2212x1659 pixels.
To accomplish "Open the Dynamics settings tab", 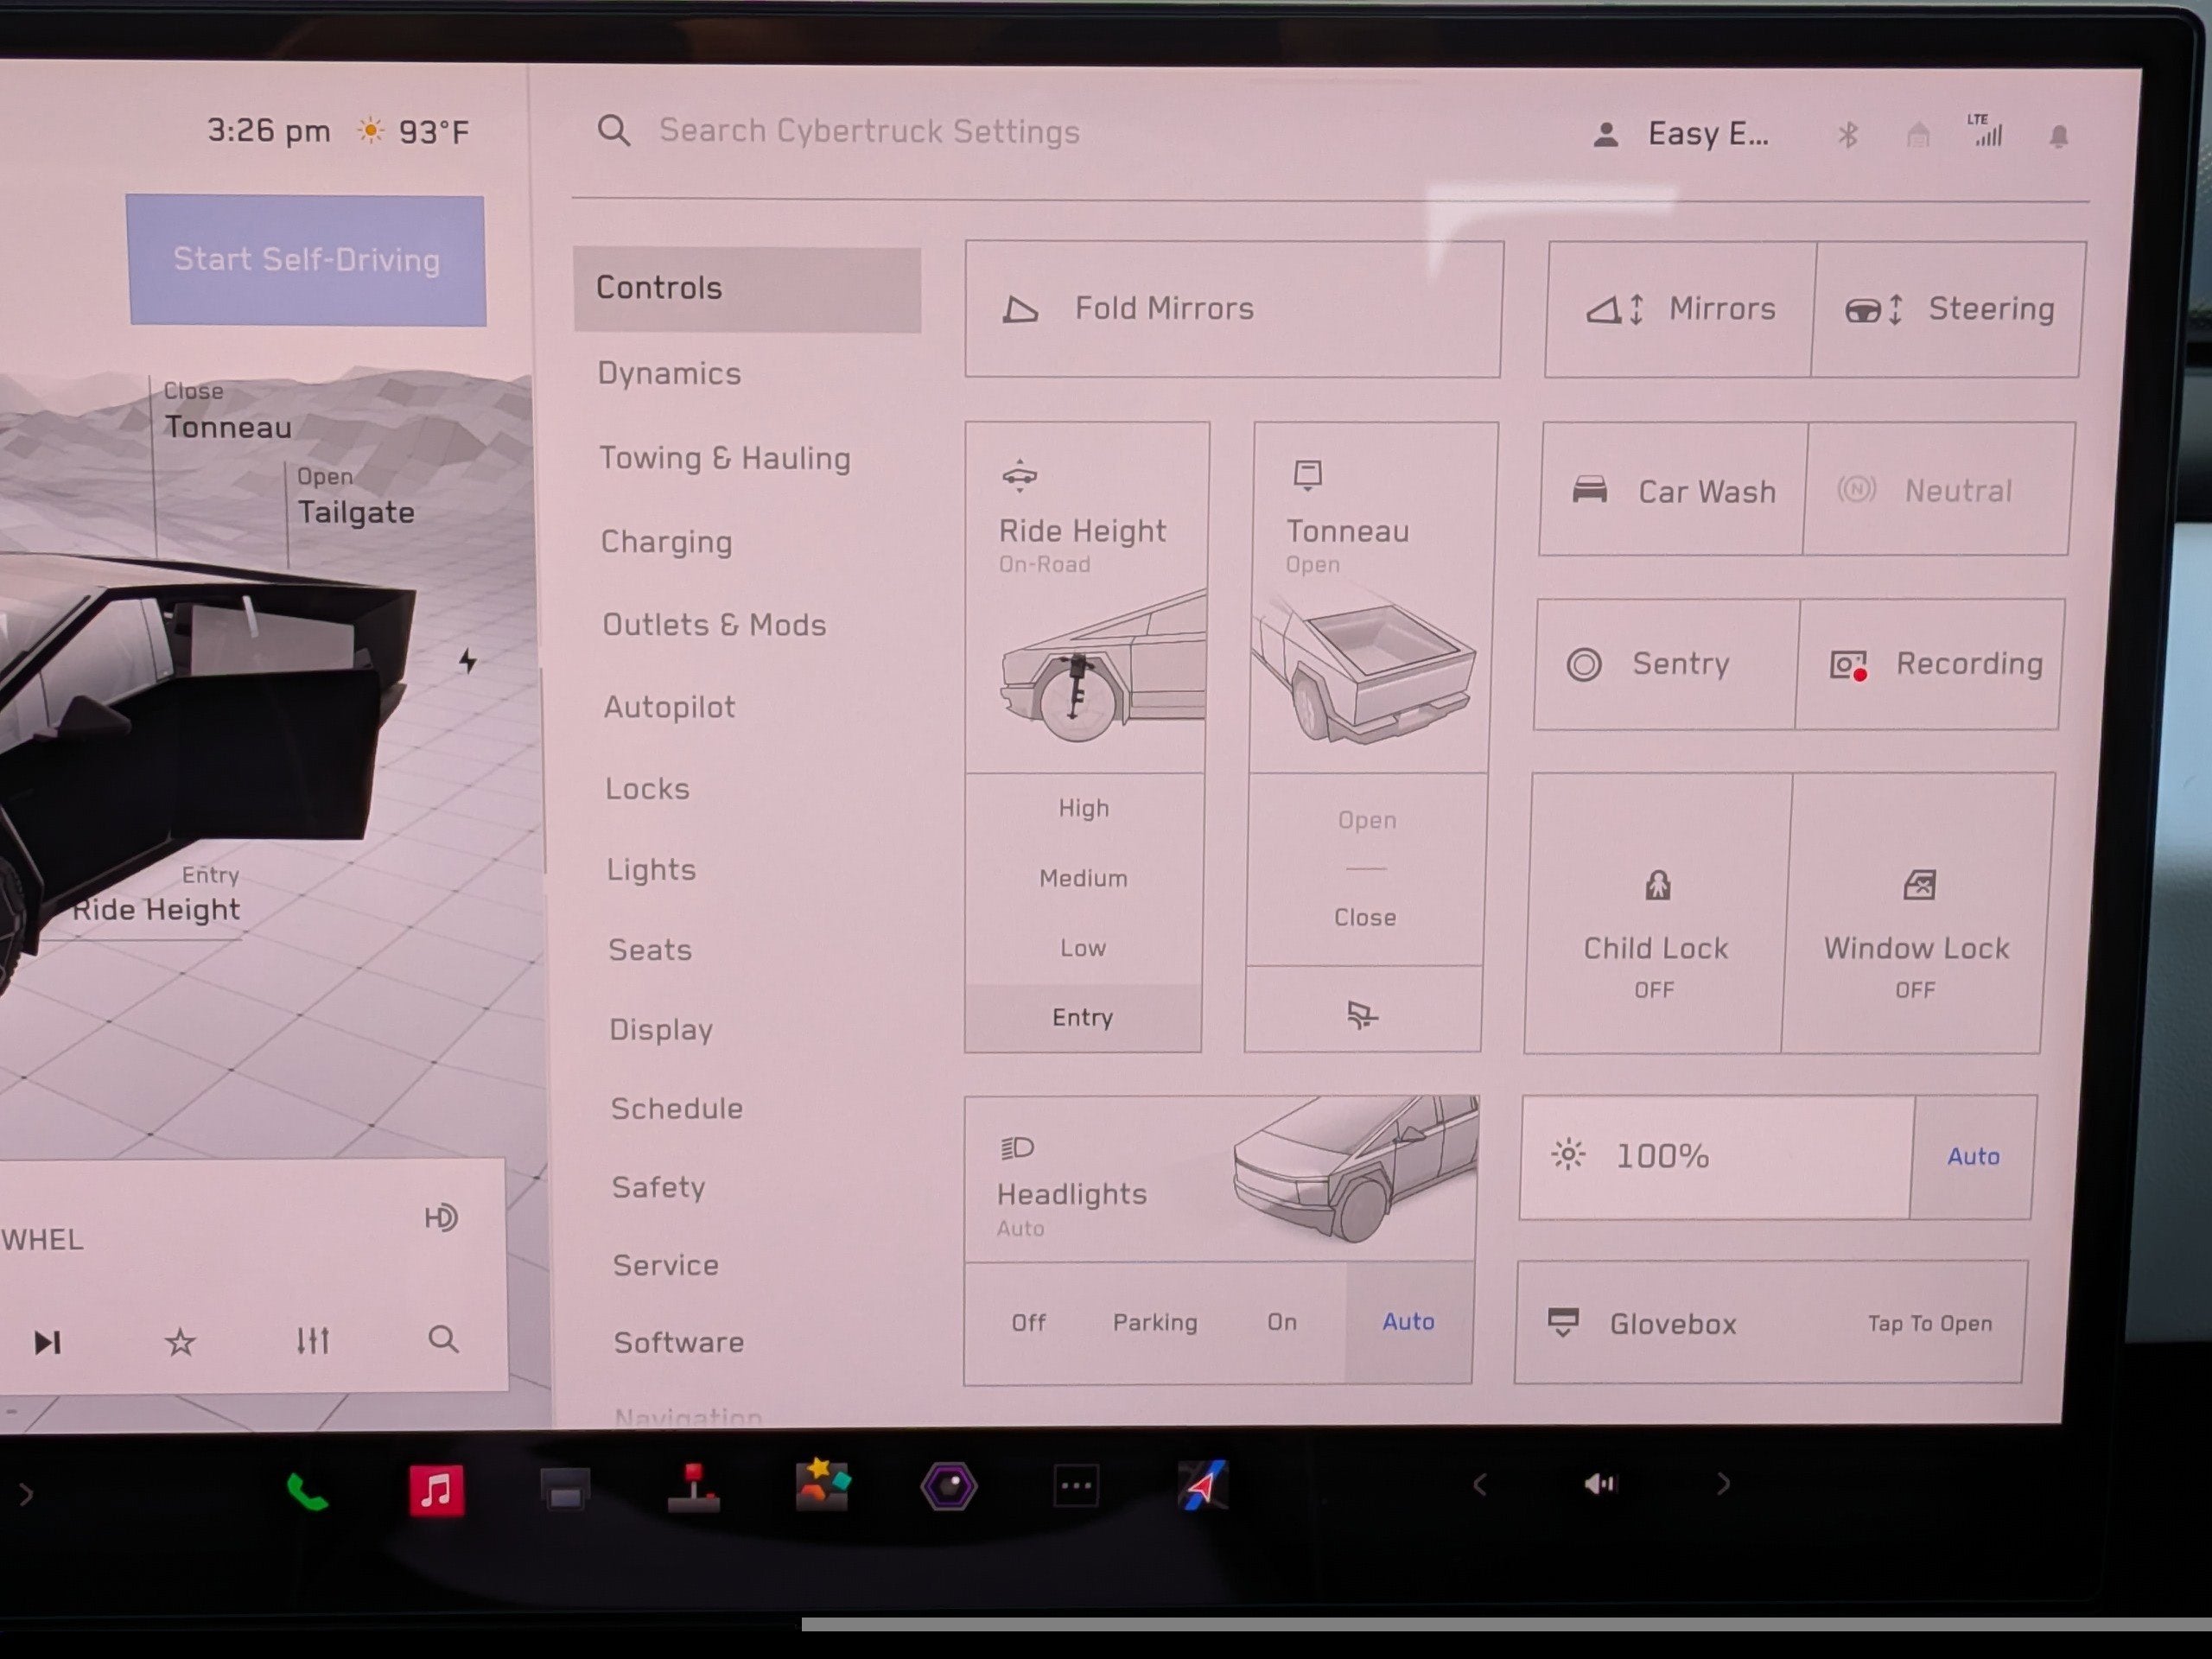I will click(x=669, y=373).
